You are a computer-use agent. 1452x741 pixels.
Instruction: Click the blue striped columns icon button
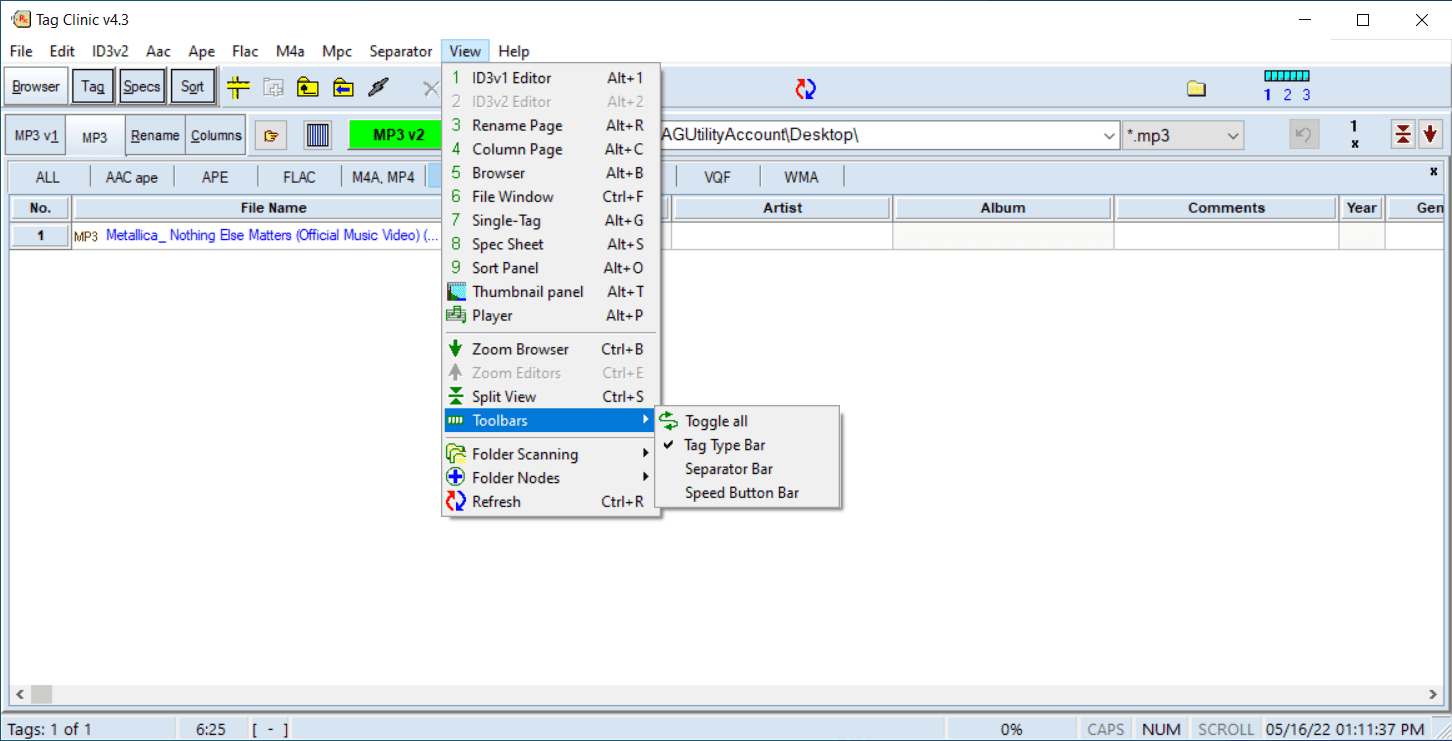[317, 136]
